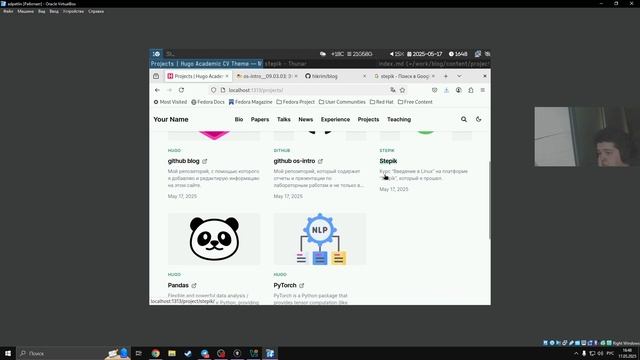
Task: Go to the Experience nav item
Action: coord(335,119)
